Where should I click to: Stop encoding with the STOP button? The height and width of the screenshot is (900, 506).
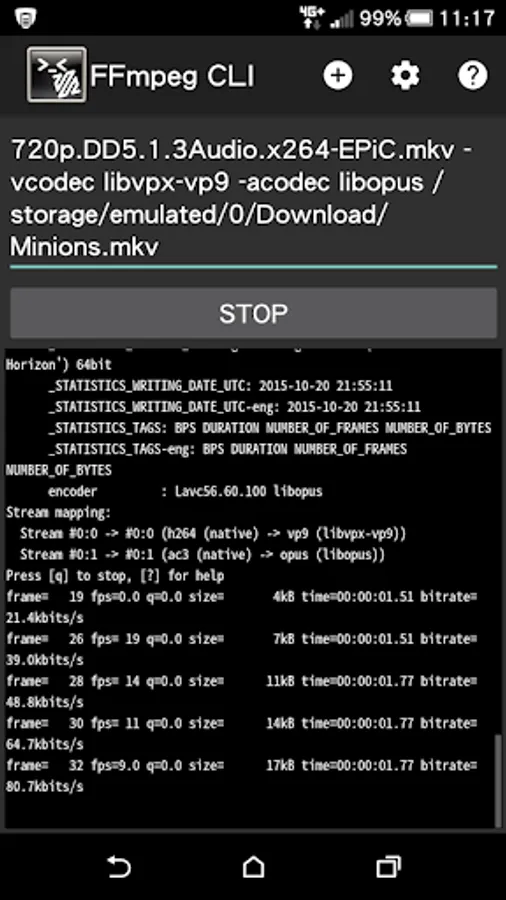pos(253,313)
